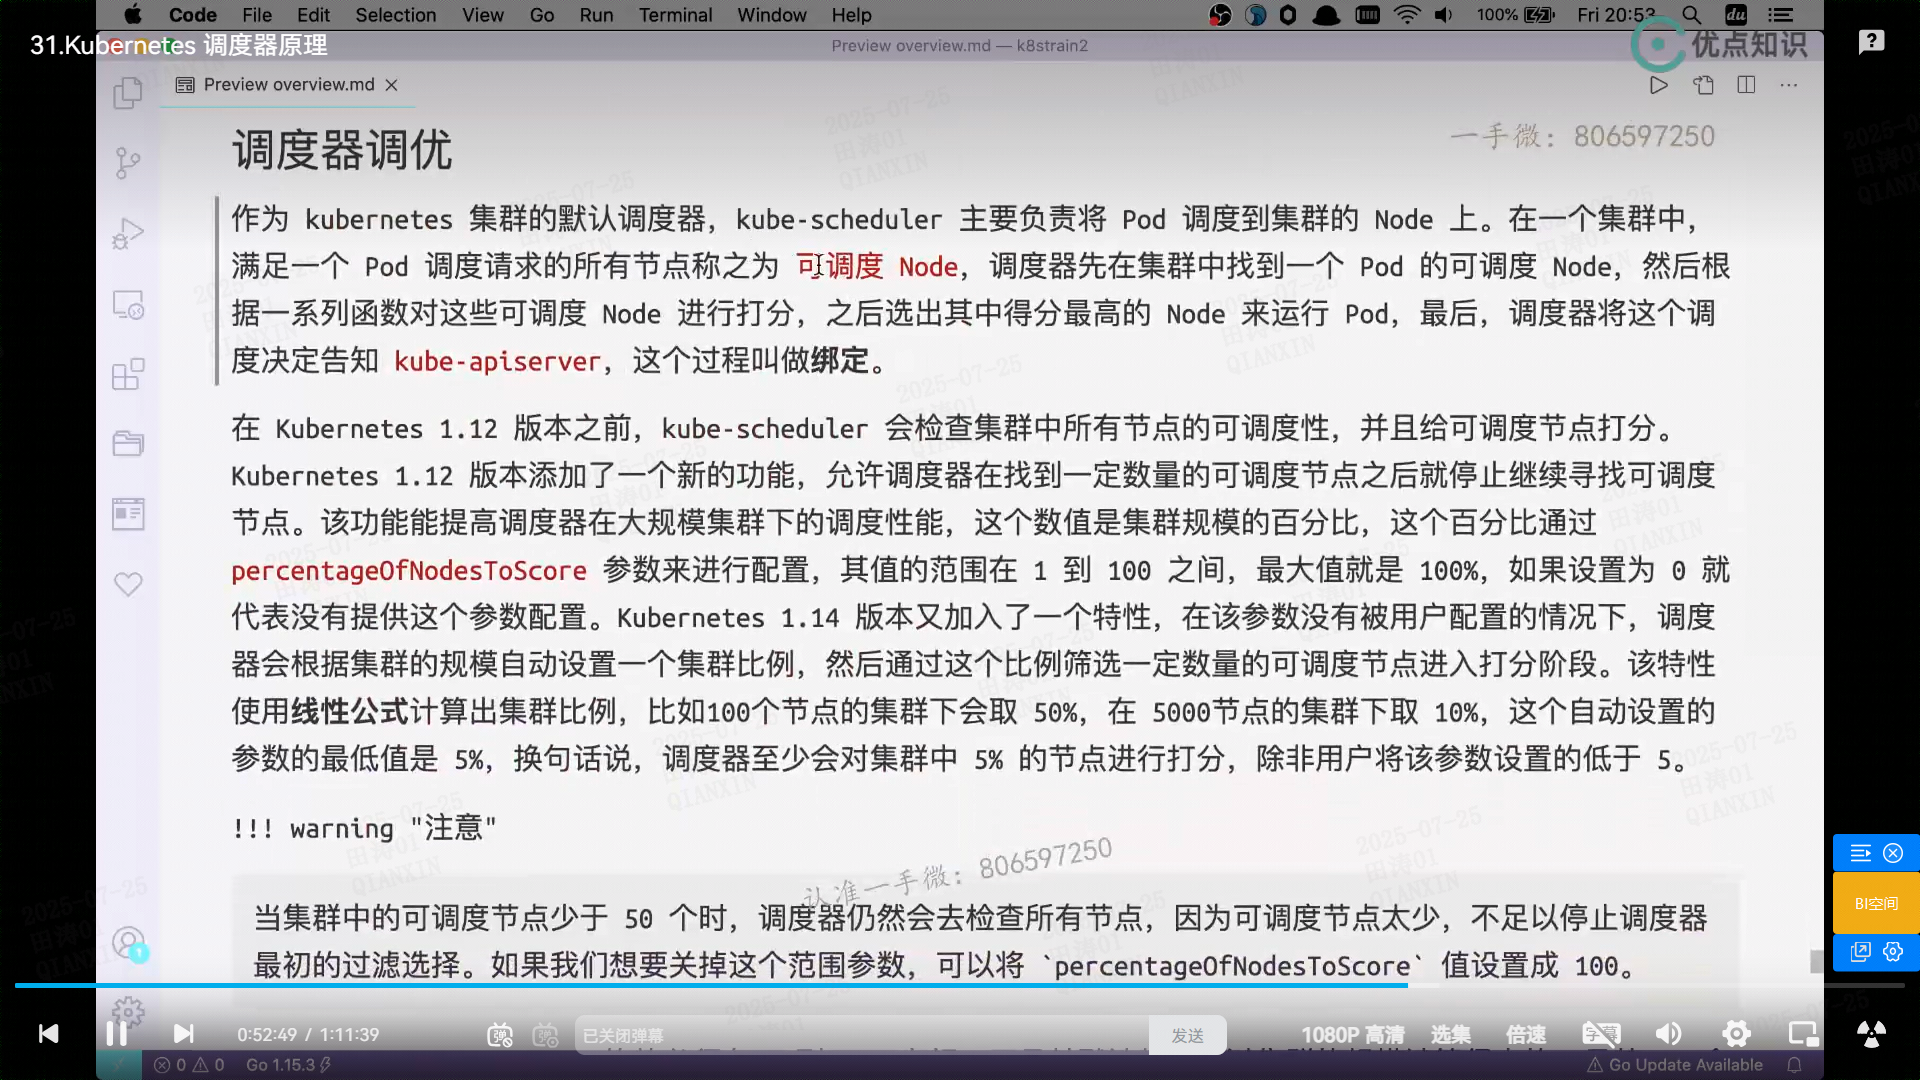Open the 1080P 高清 quality dropdown
The image size is (1920, 1080).
tap(1352, 1035)
